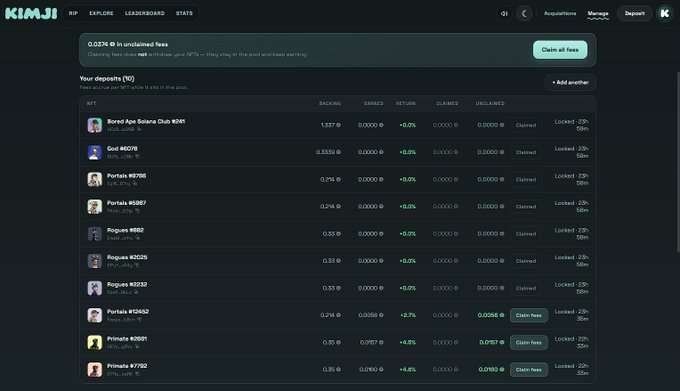Open the Primate #2691 thumbnail
680x391 pixels.
tap(95, 342)
